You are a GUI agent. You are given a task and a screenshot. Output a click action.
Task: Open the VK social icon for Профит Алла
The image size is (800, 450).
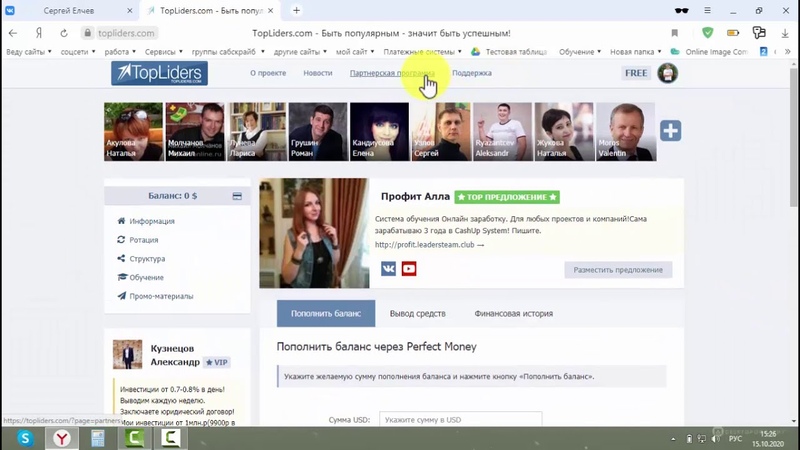tap(388, 268)
